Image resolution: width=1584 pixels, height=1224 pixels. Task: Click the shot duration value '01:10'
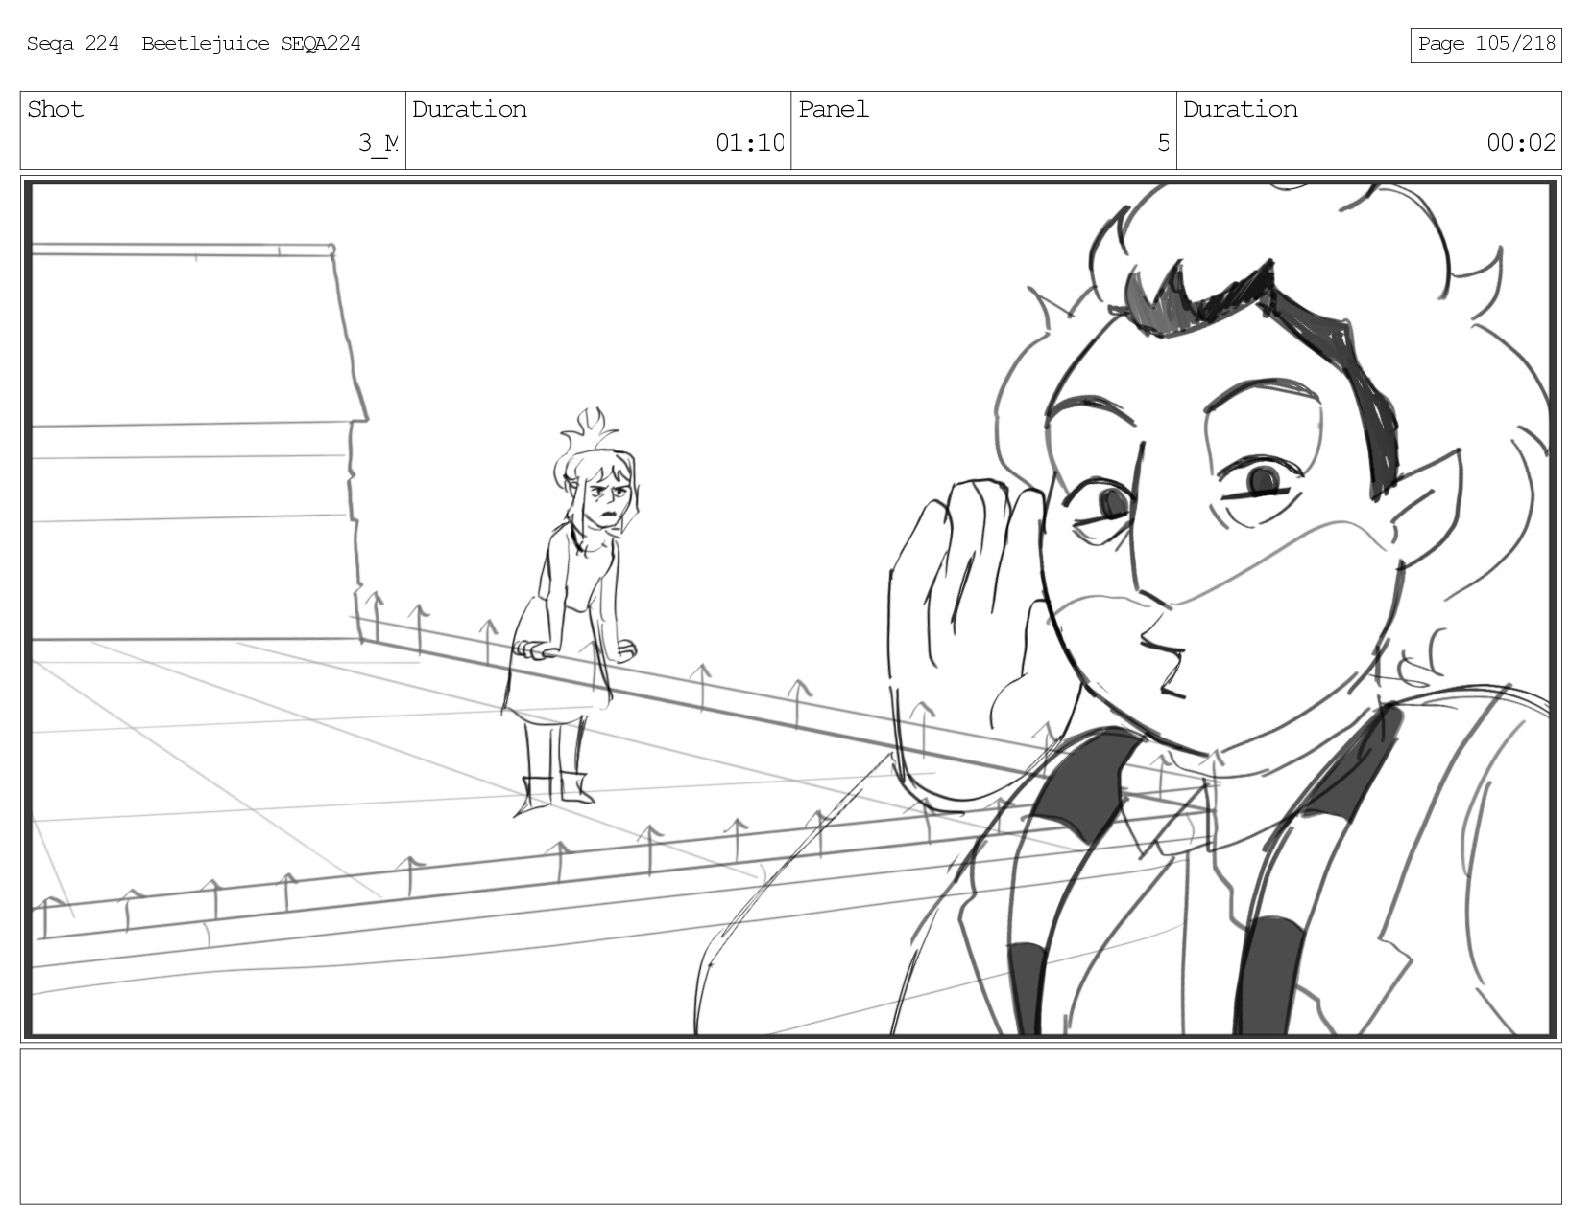click(750, 143)
